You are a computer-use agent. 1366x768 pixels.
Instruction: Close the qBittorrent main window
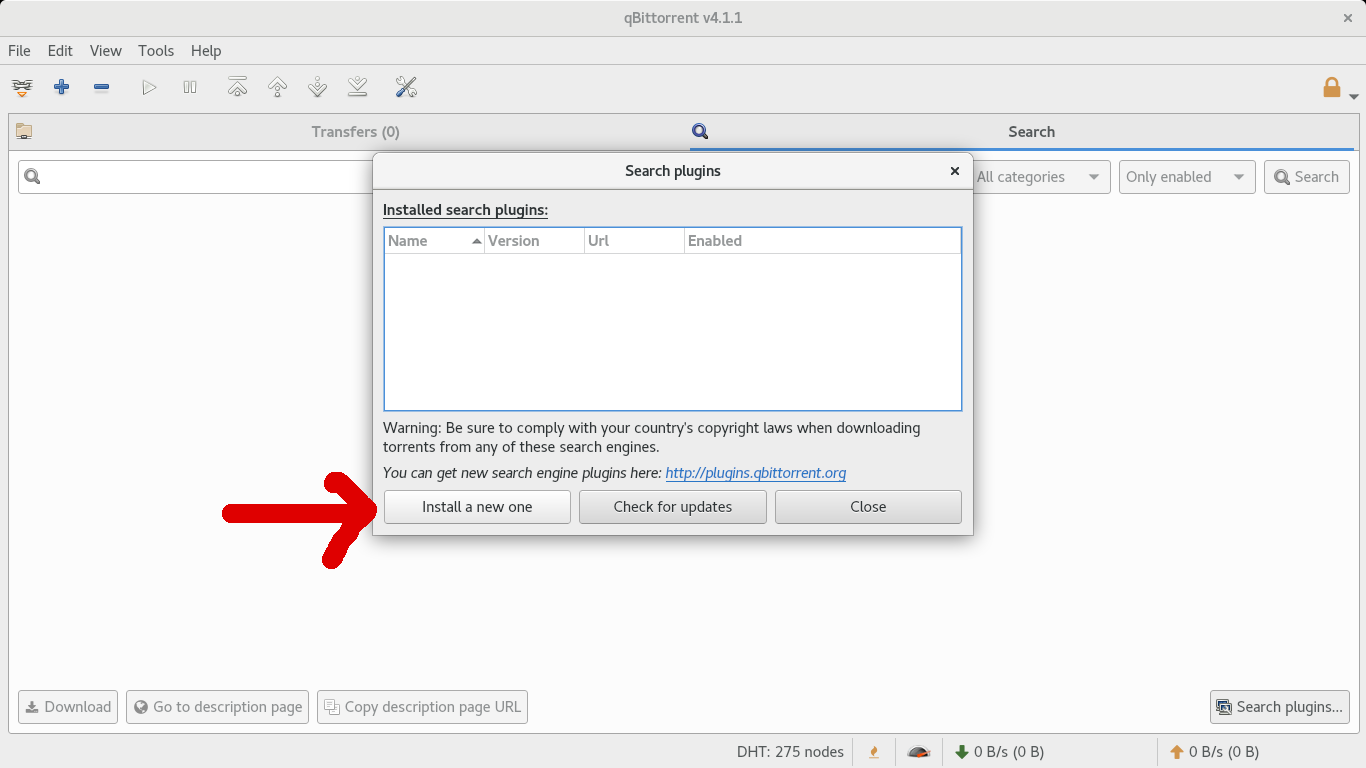[1347, 18]
